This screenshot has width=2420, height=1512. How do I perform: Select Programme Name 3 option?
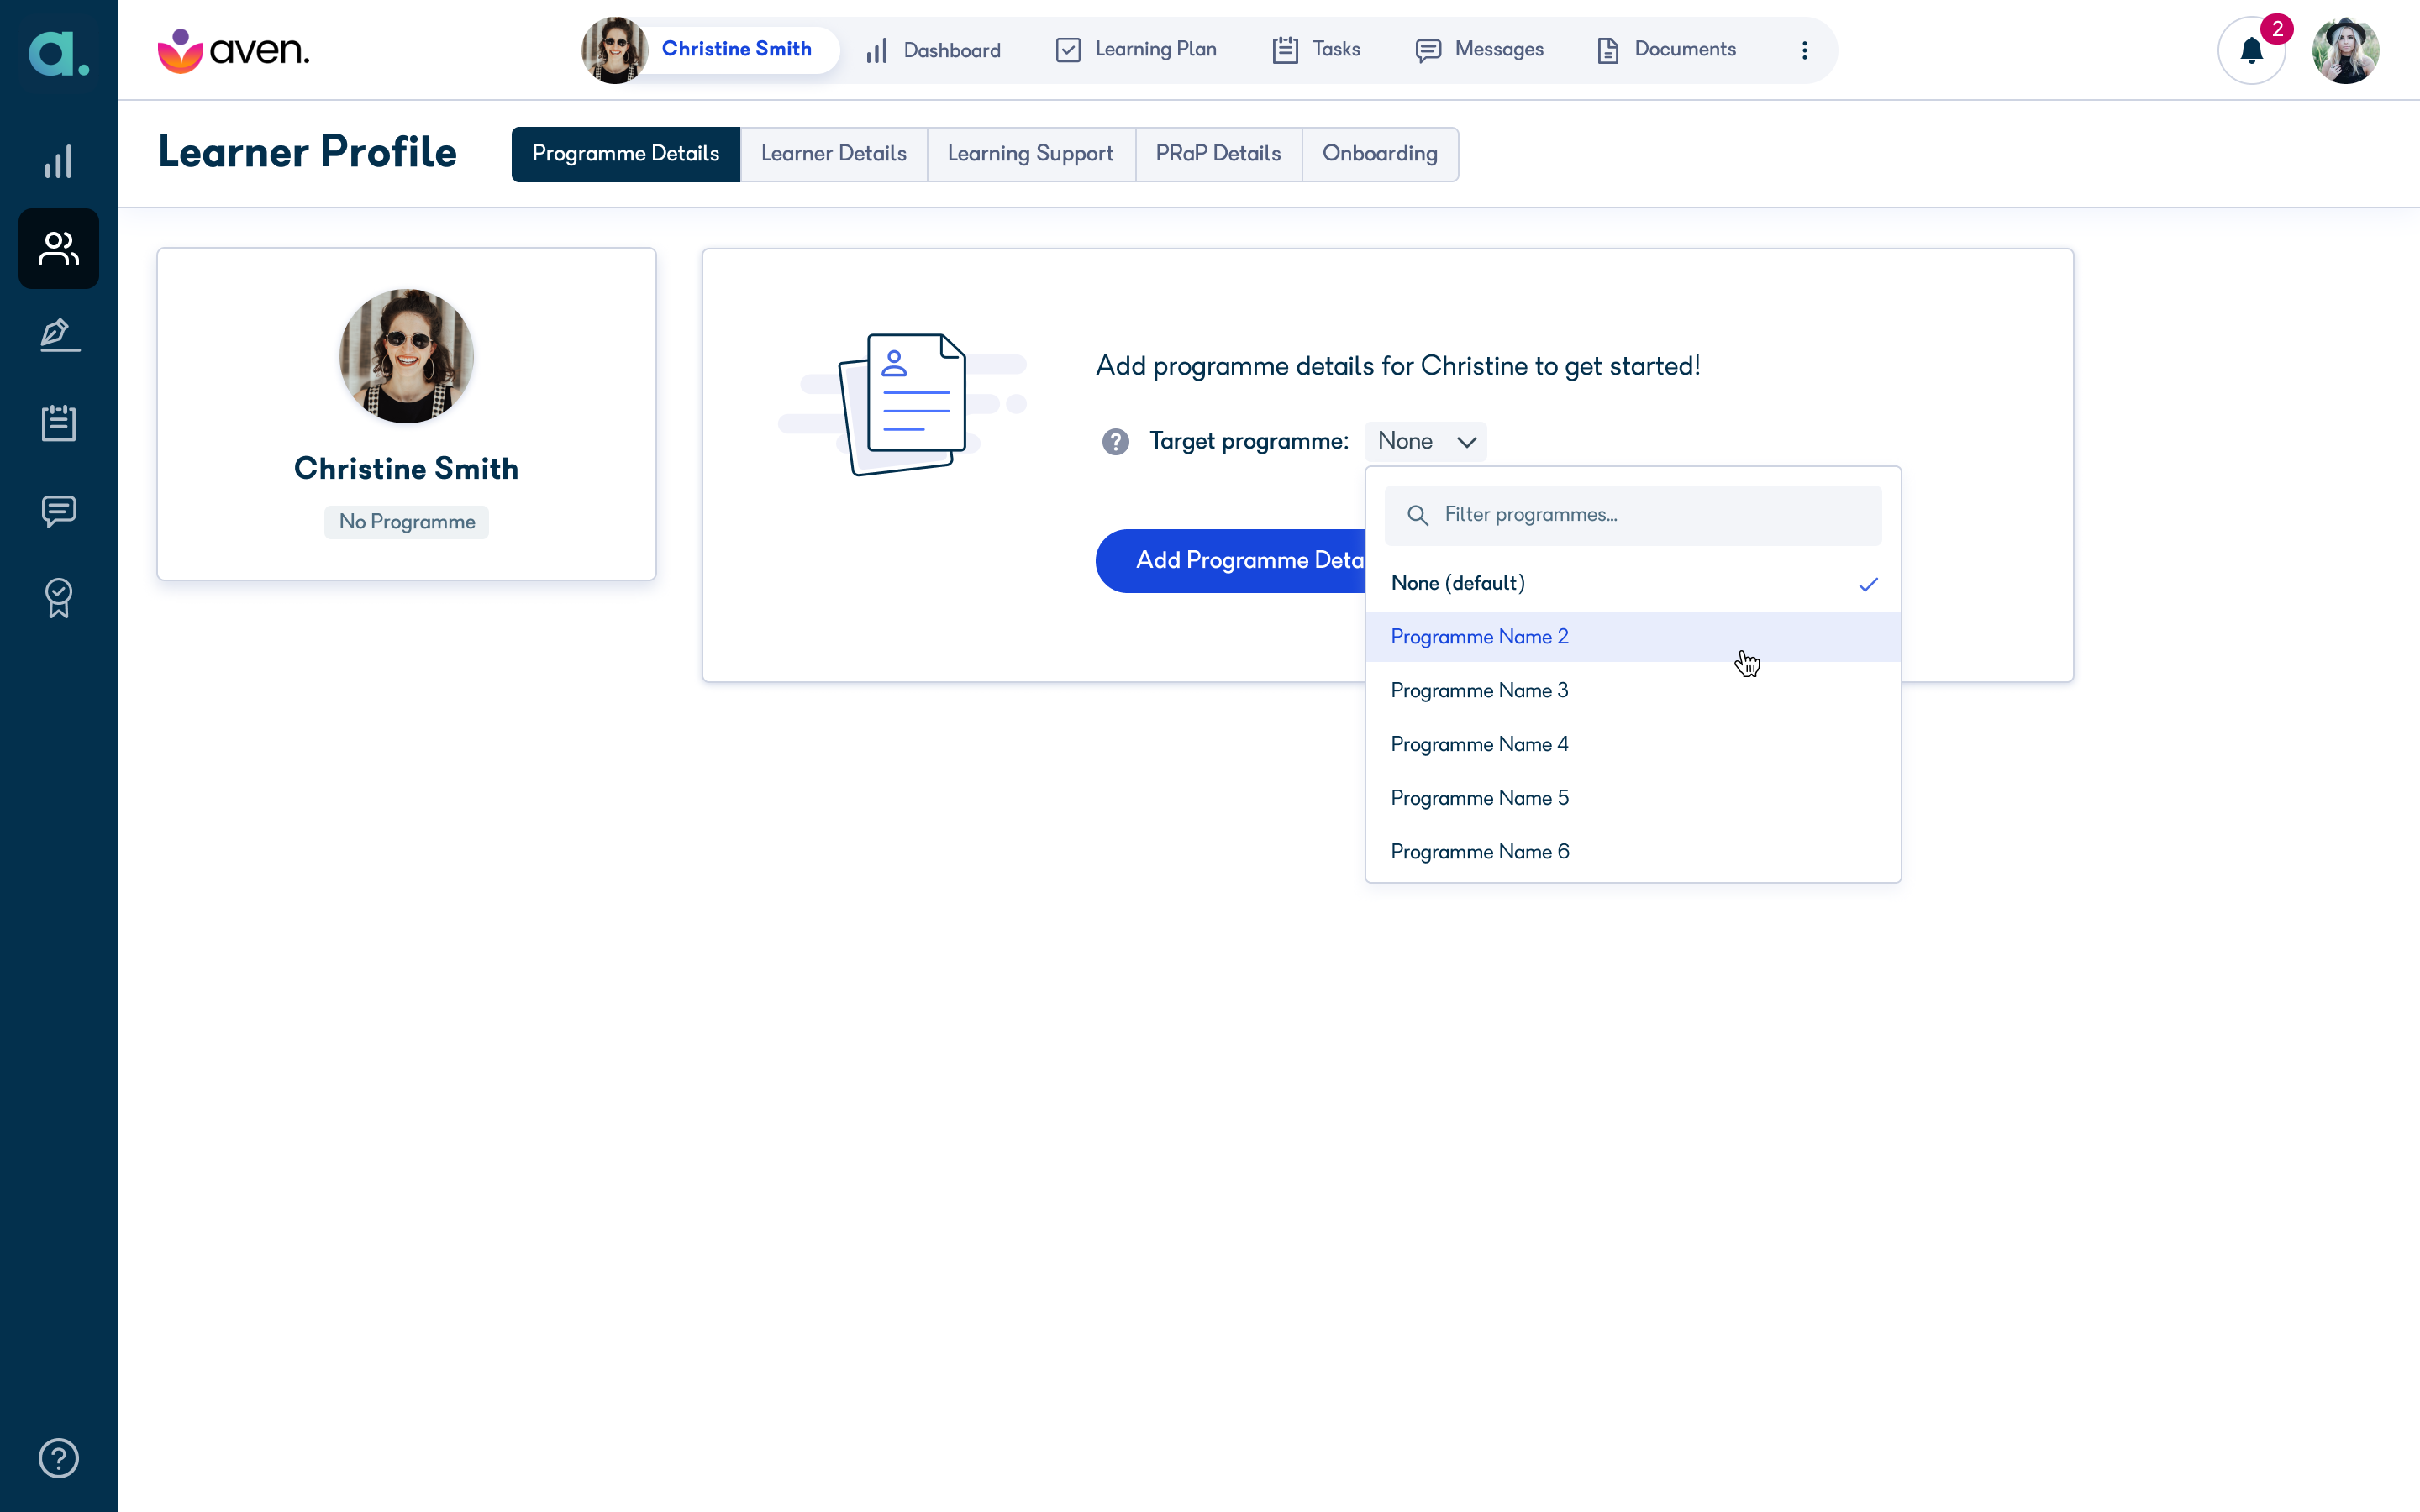point(1633,691)
